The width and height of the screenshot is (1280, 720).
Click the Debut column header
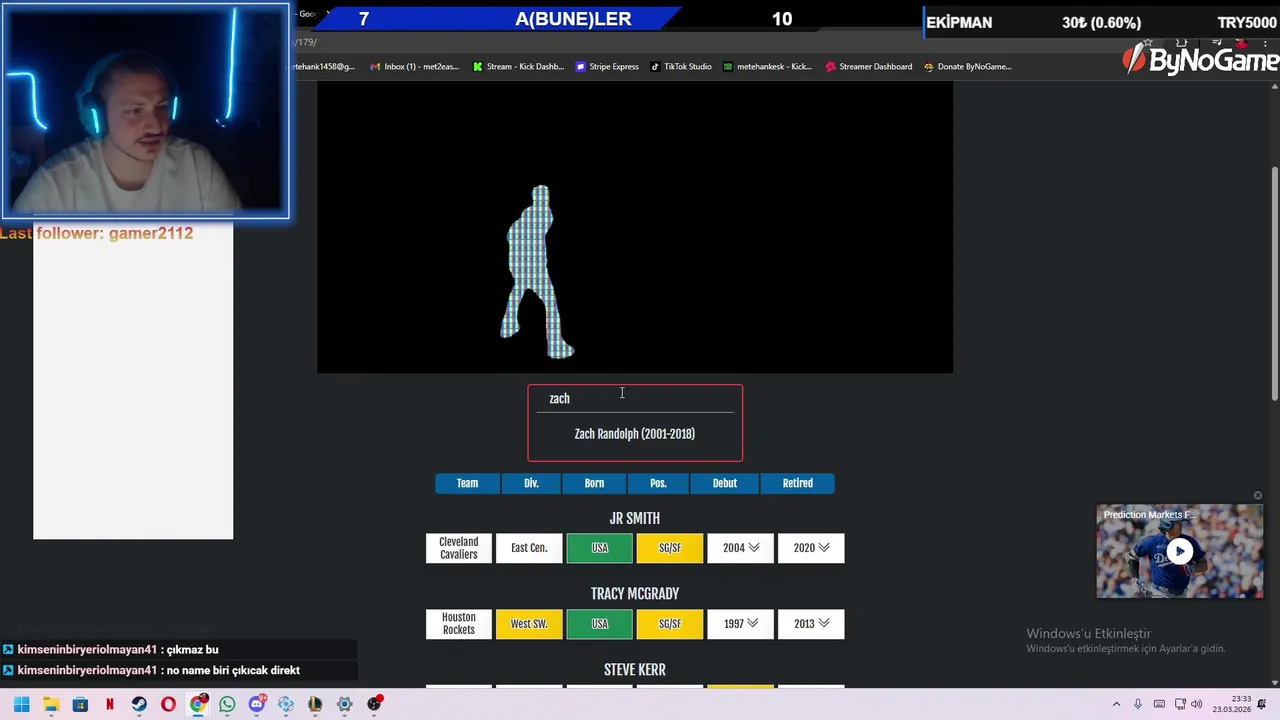pyautogui.click(x=725, y=483)
